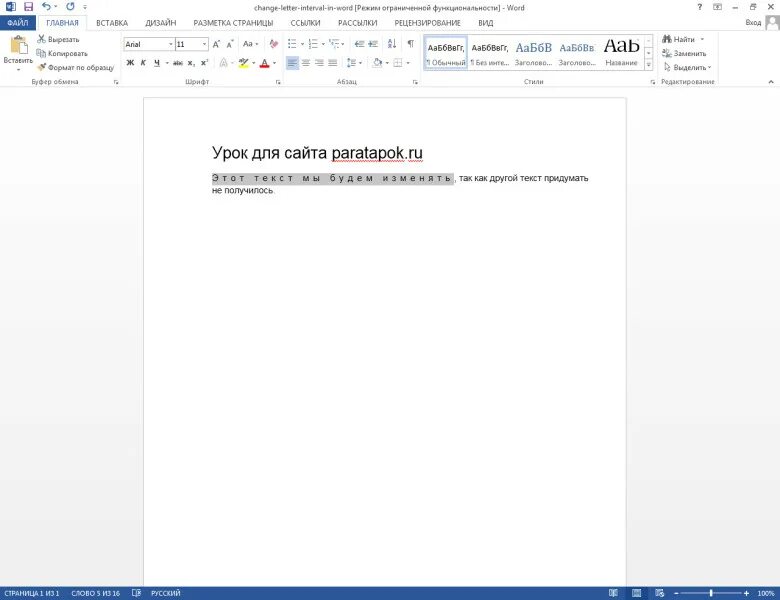
Task: Align text right
Action: [x=319, y=63]
